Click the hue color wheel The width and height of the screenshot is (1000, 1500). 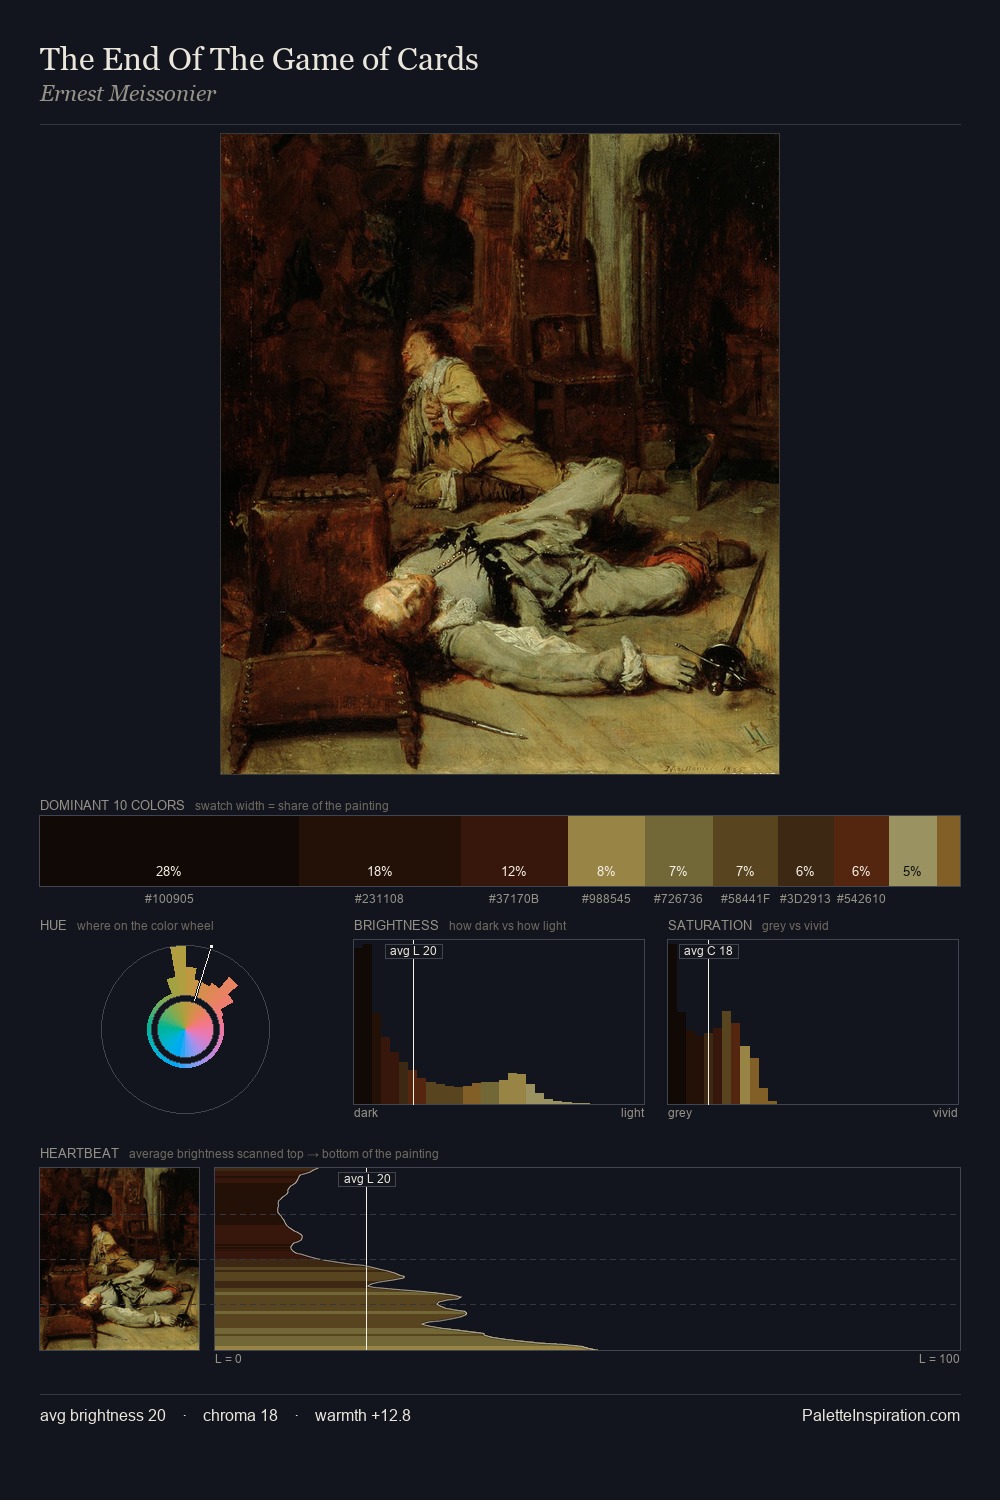(x=185, y=1029)
